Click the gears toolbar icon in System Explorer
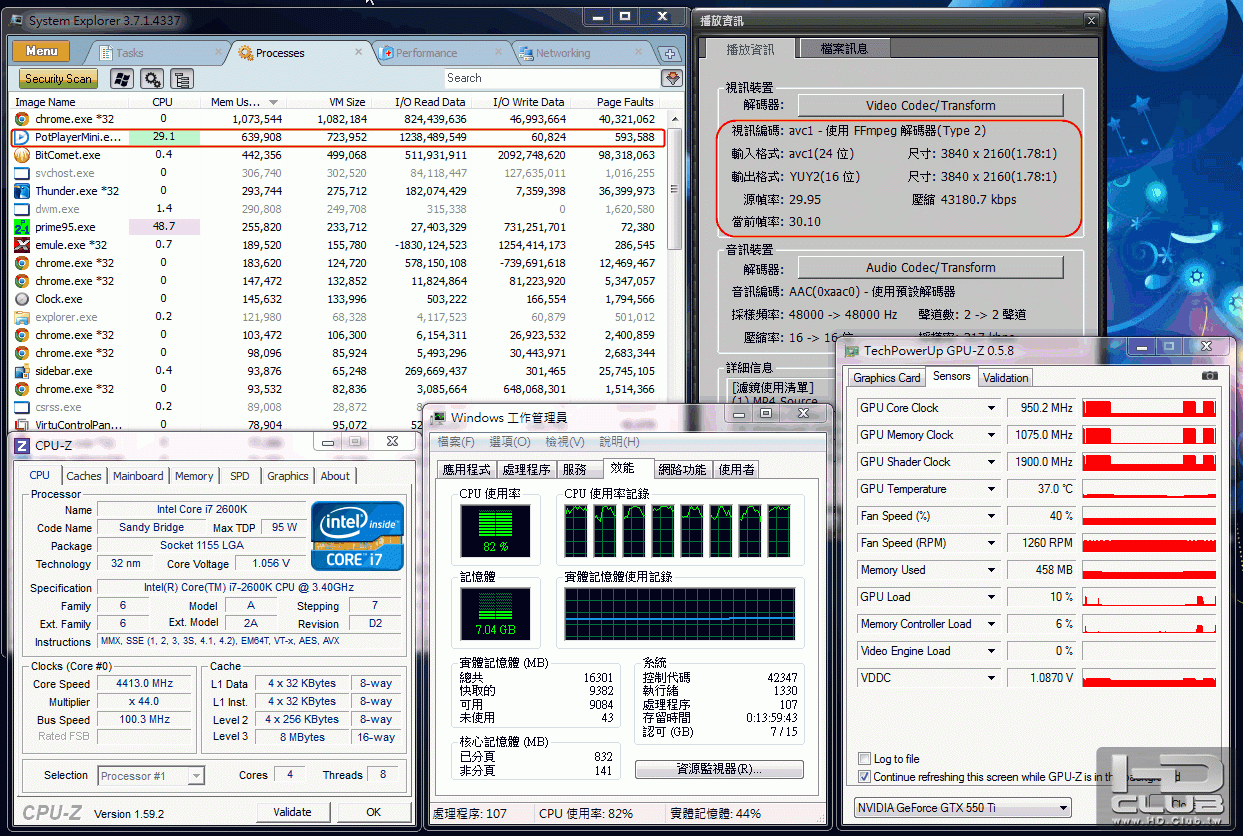 [152, 79]
